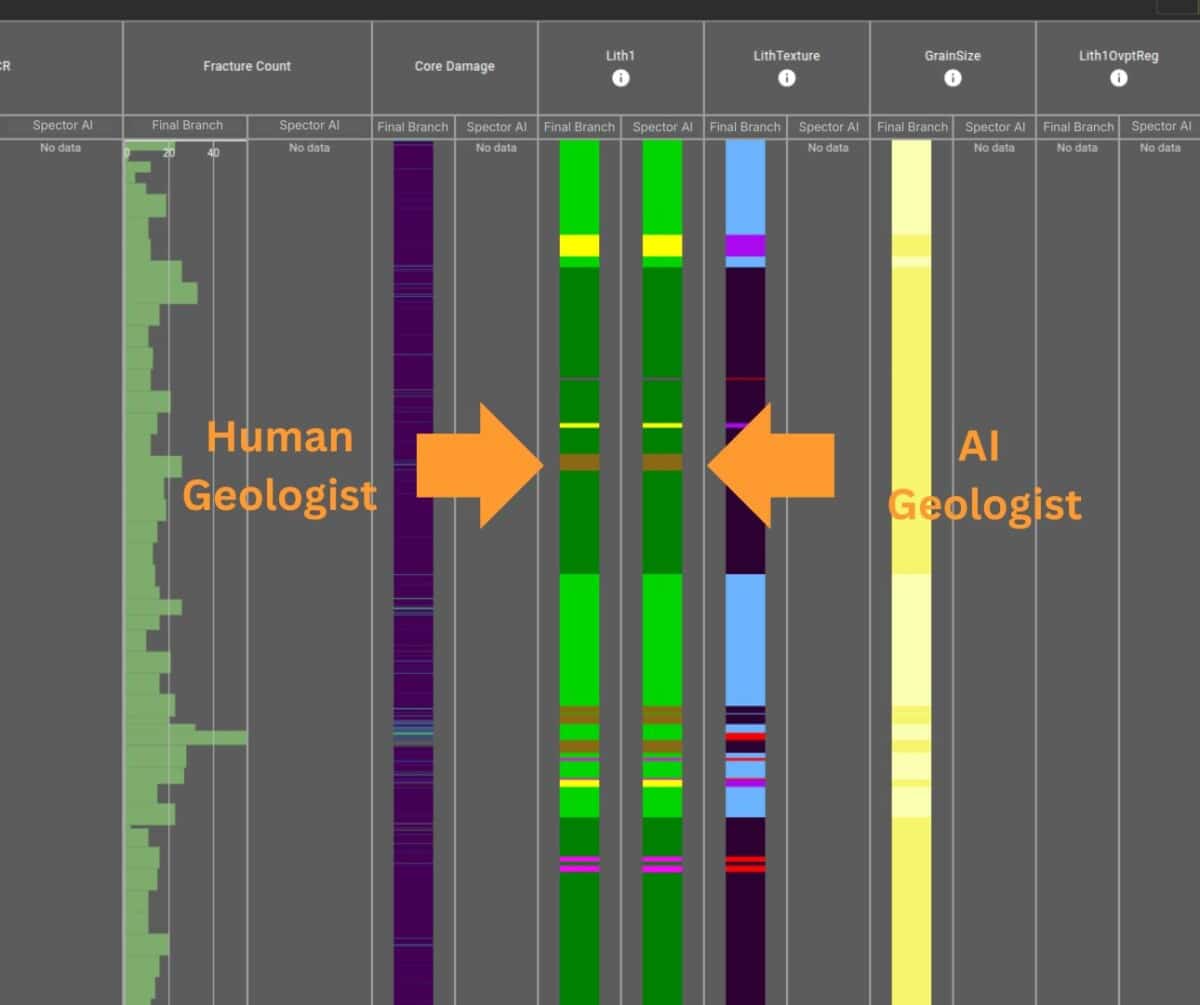Click Final Branch under LithTexture
This screenshot has height=1005, width=1200.
coord(745,127)
